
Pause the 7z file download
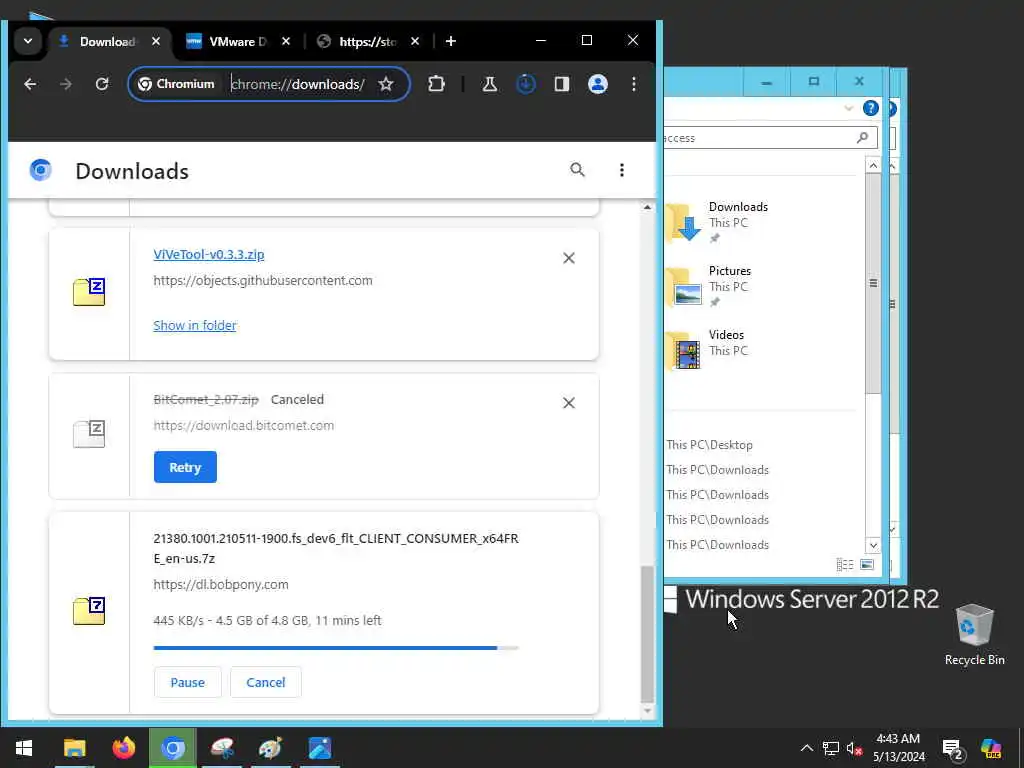tap(187, 682)
